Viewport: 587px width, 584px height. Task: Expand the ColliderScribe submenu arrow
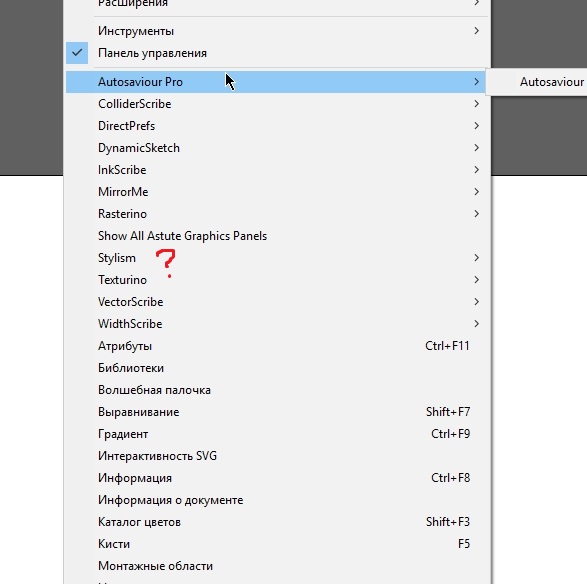coord(476,104)
